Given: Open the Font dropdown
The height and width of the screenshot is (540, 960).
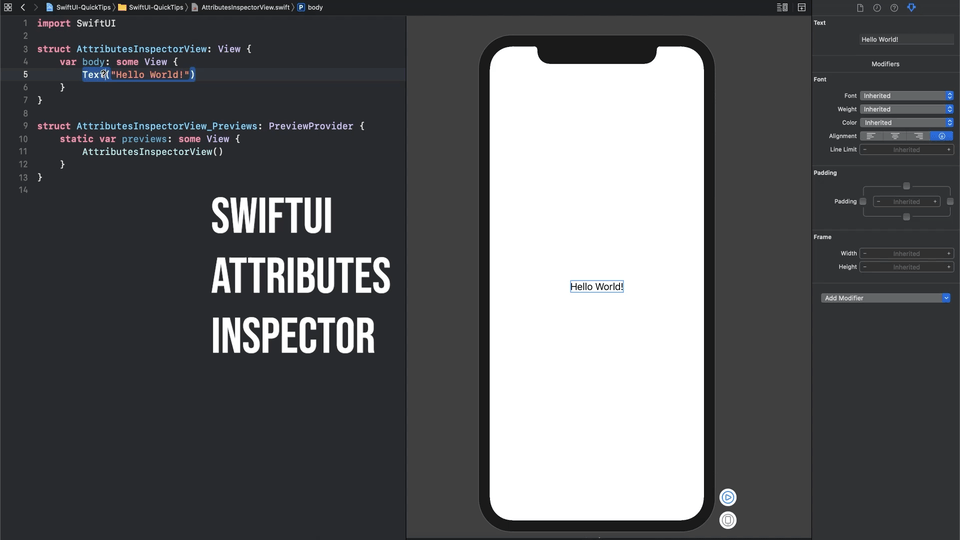Looking at the screenshot, I should 907,96.
